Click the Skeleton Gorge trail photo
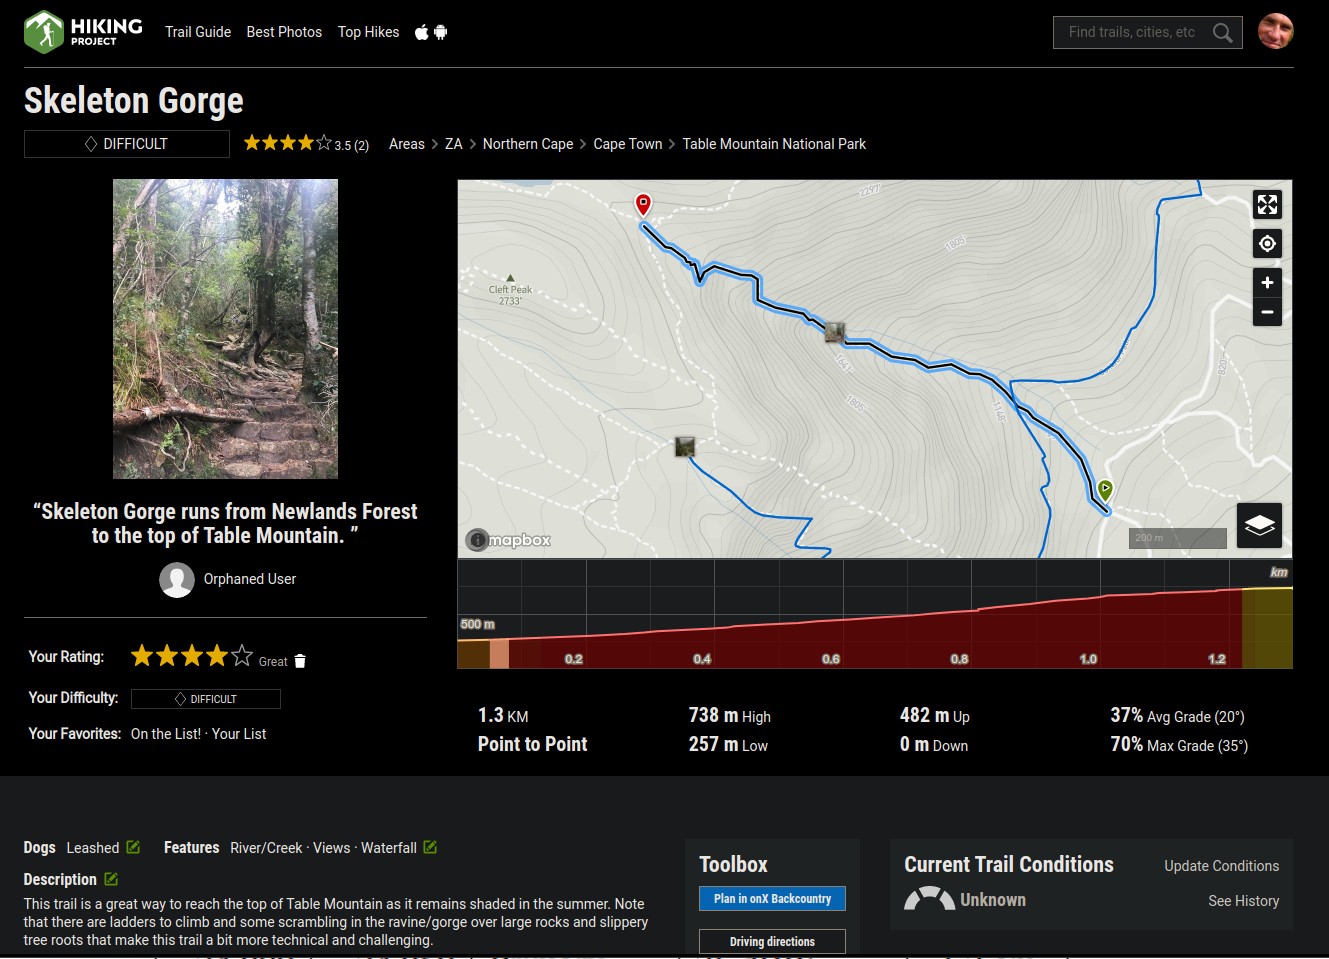Screen dimensions: 1329x959 click(x=225, y=329)
